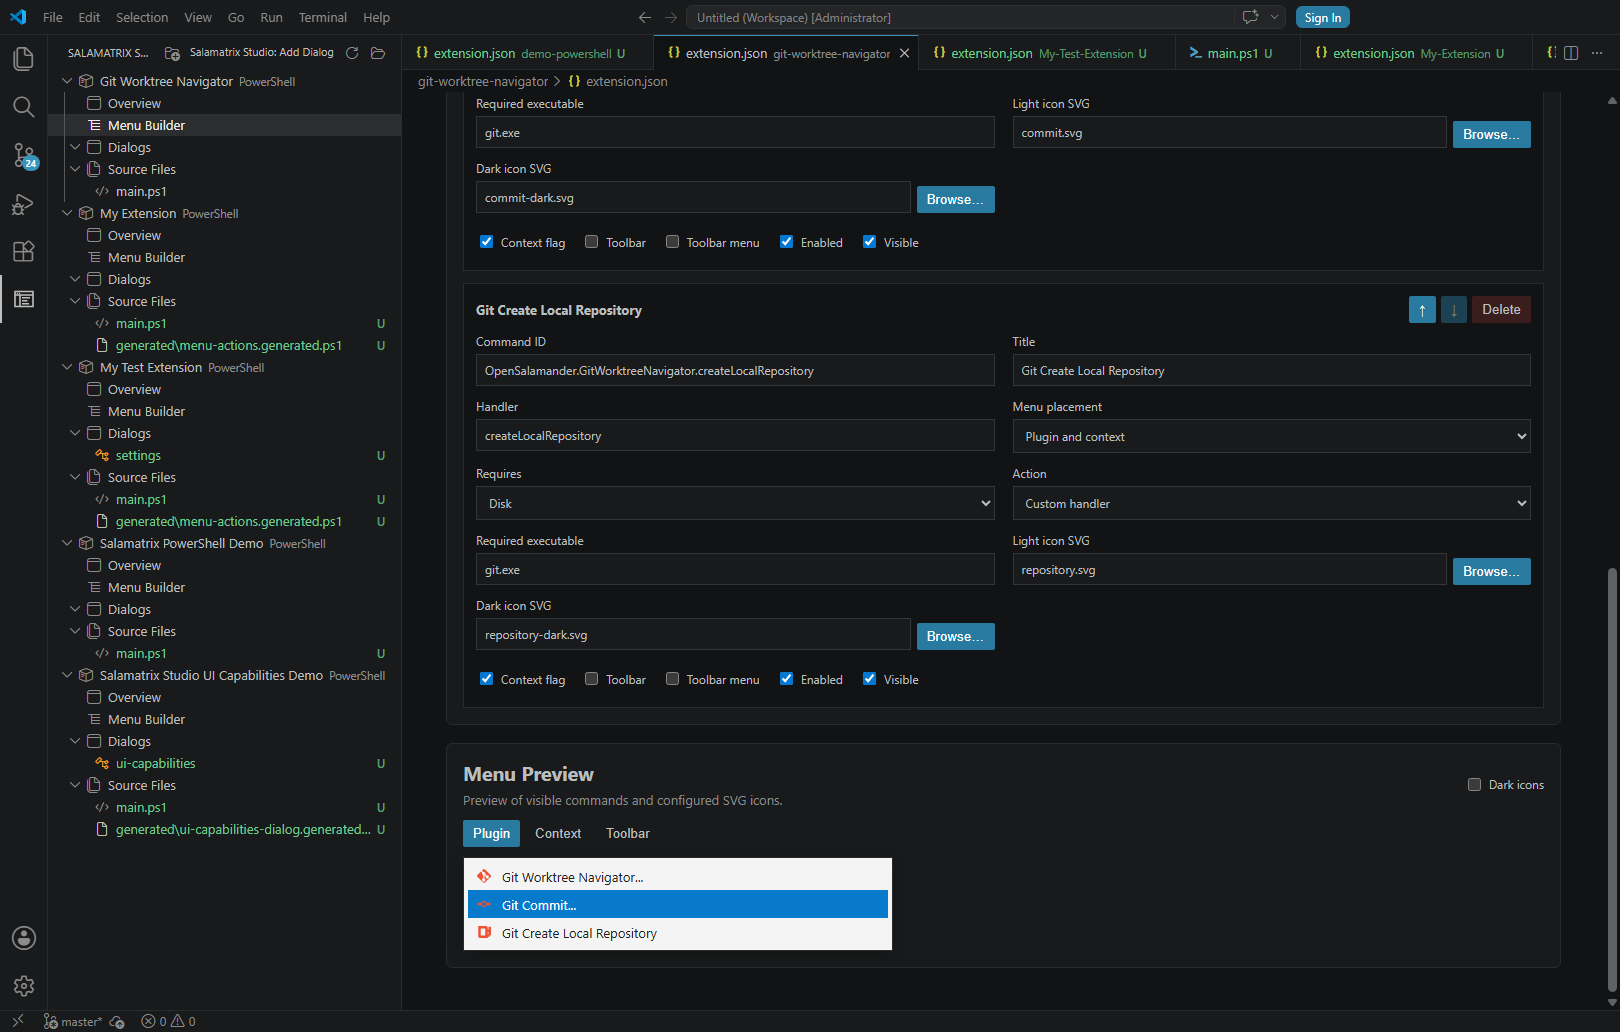The width and height of the screenshot is (1620, 1032).
Task: Open the main.ps1 editor tab
Action: click(x=1237, y=53)
